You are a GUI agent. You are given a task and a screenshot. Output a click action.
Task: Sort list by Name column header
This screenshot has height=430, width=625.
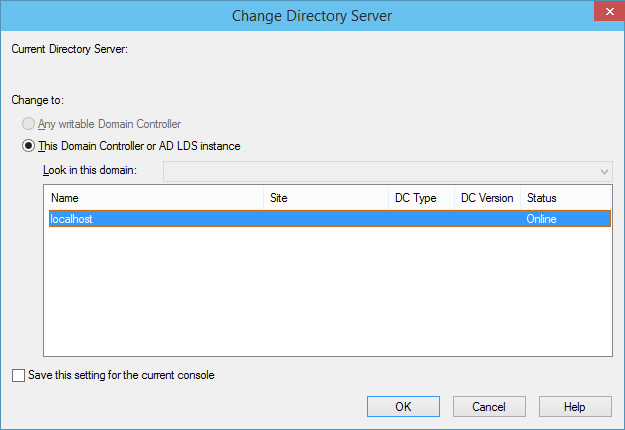pyautogui.click(x=155, y=198)
